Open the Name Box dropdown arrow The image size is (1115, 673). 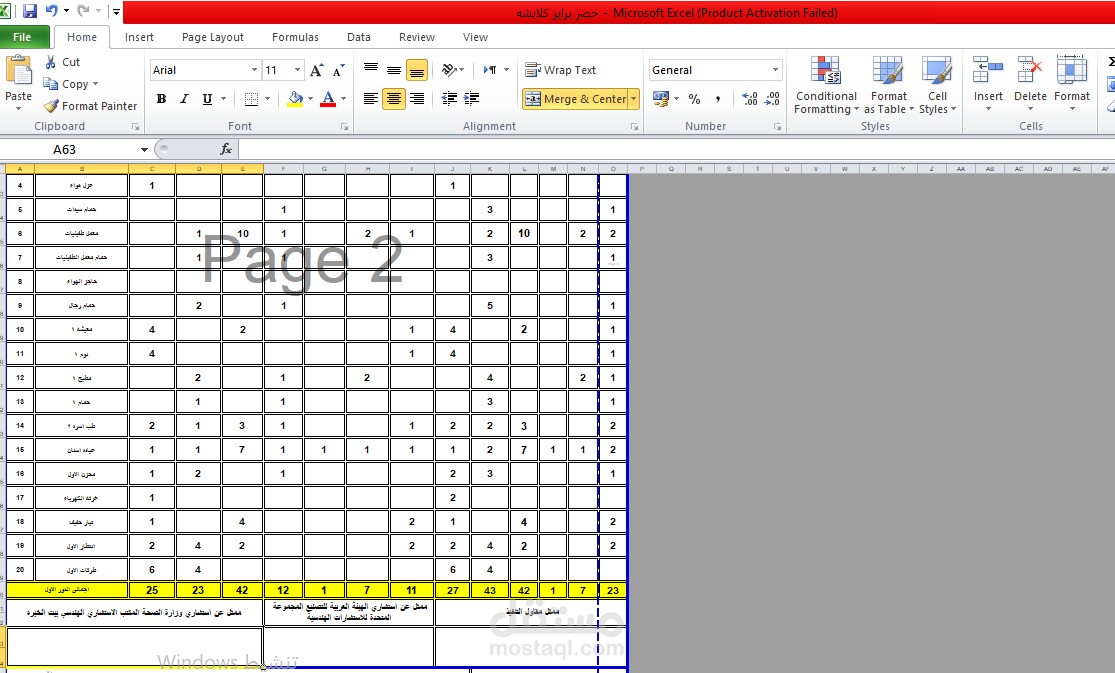(x=144, y=149)
